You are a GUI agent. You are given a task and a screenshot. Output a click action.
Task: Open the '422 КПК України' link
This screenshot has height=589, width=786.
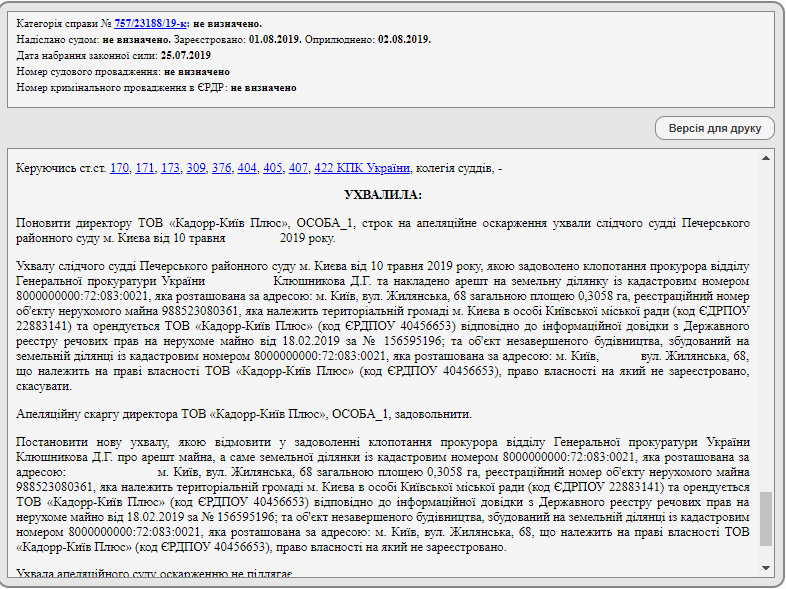coord(361,168)
